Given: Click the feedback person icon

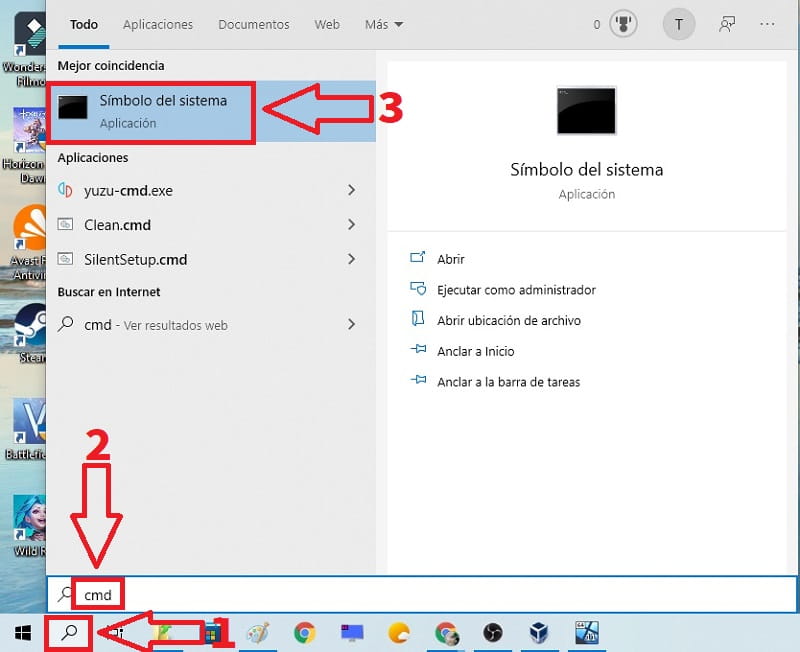Looking at the screenshot, I should (727, 24).
